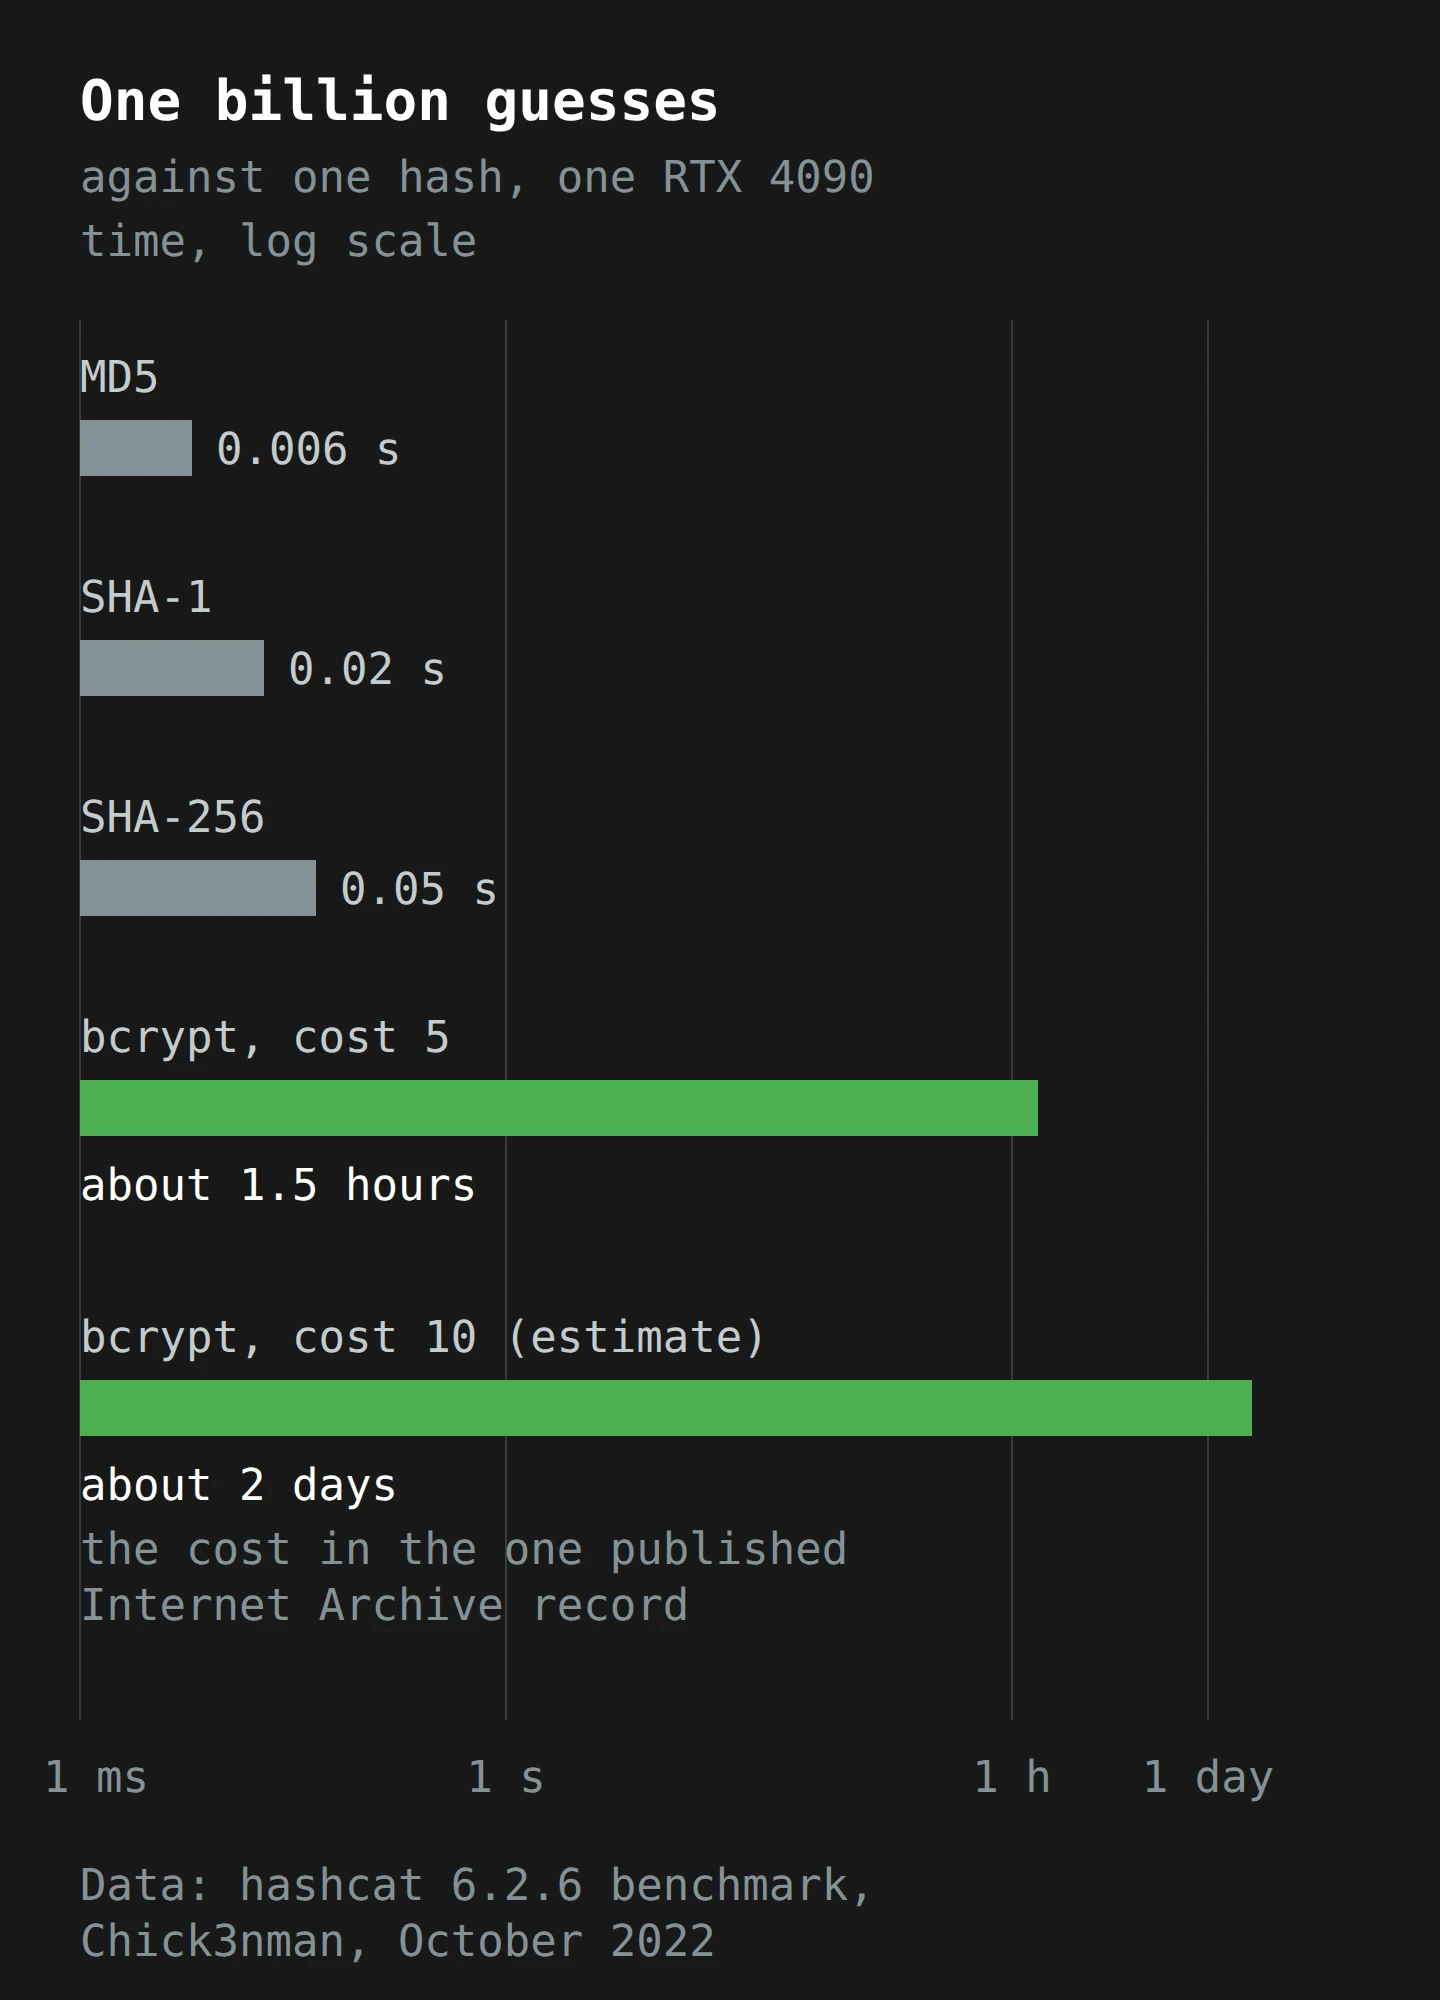
Task: Click the 'Internet Archive record' note line
Action: [384, 1606]
